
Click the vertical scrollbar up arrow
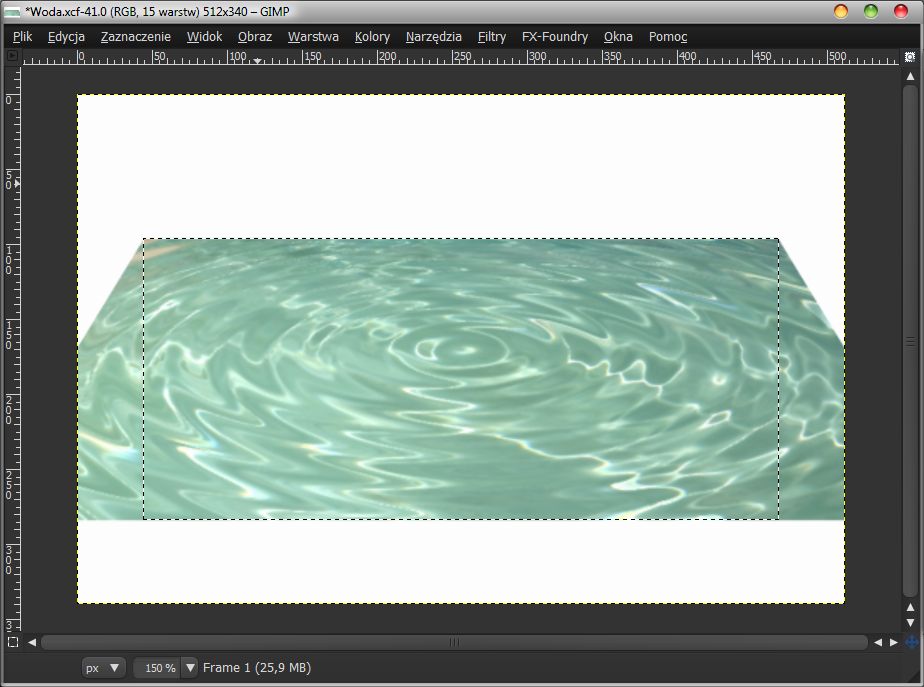(910, 76)
